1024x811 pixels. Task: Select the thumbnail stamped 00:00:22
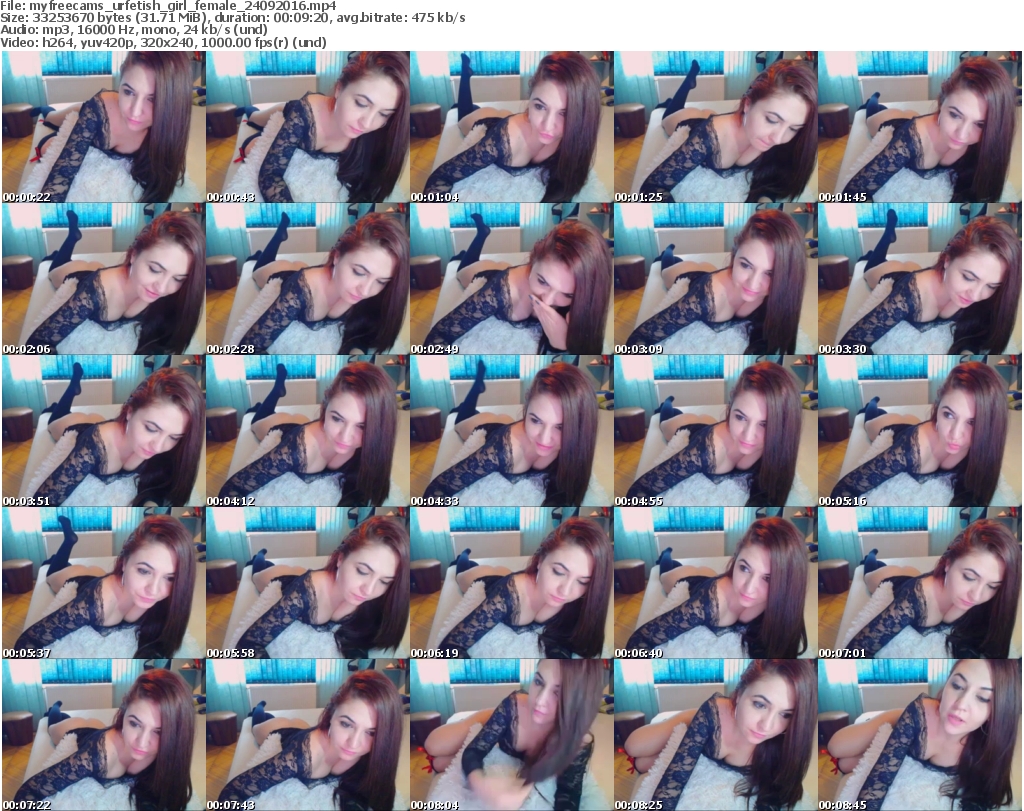pyautogui.click(x=103, y=127)
